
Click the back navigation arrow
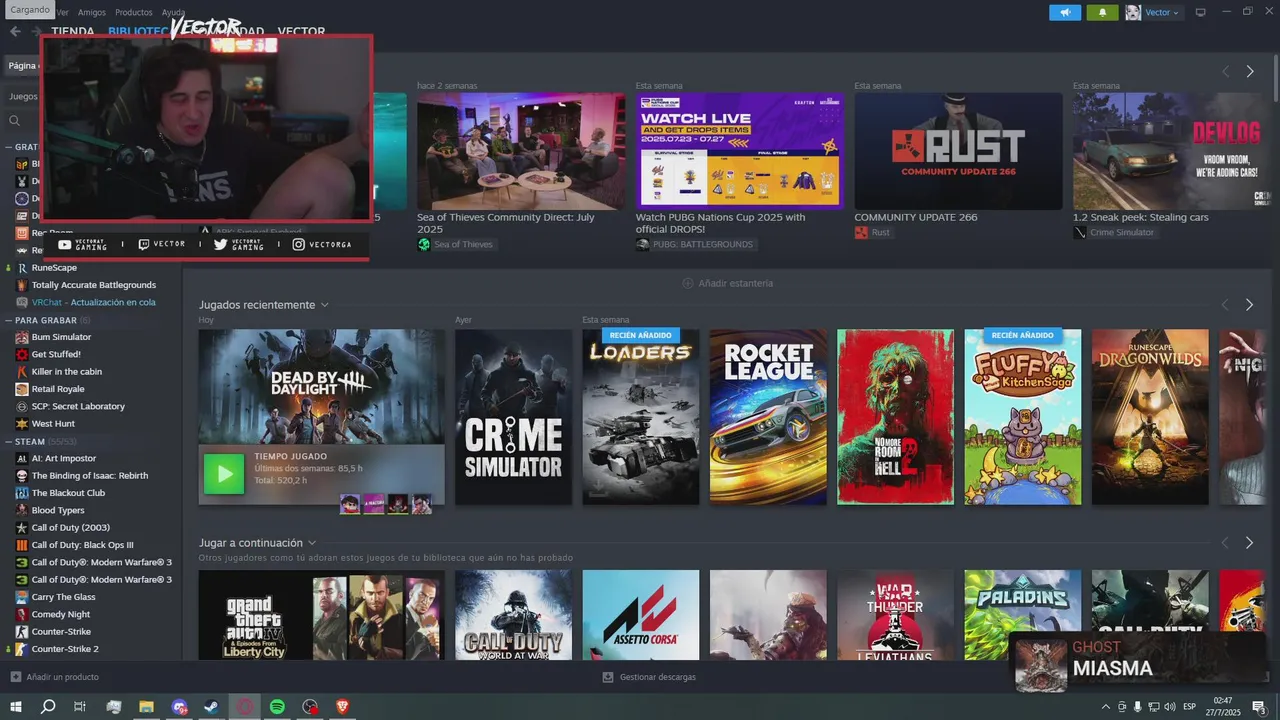pos(15,31)
